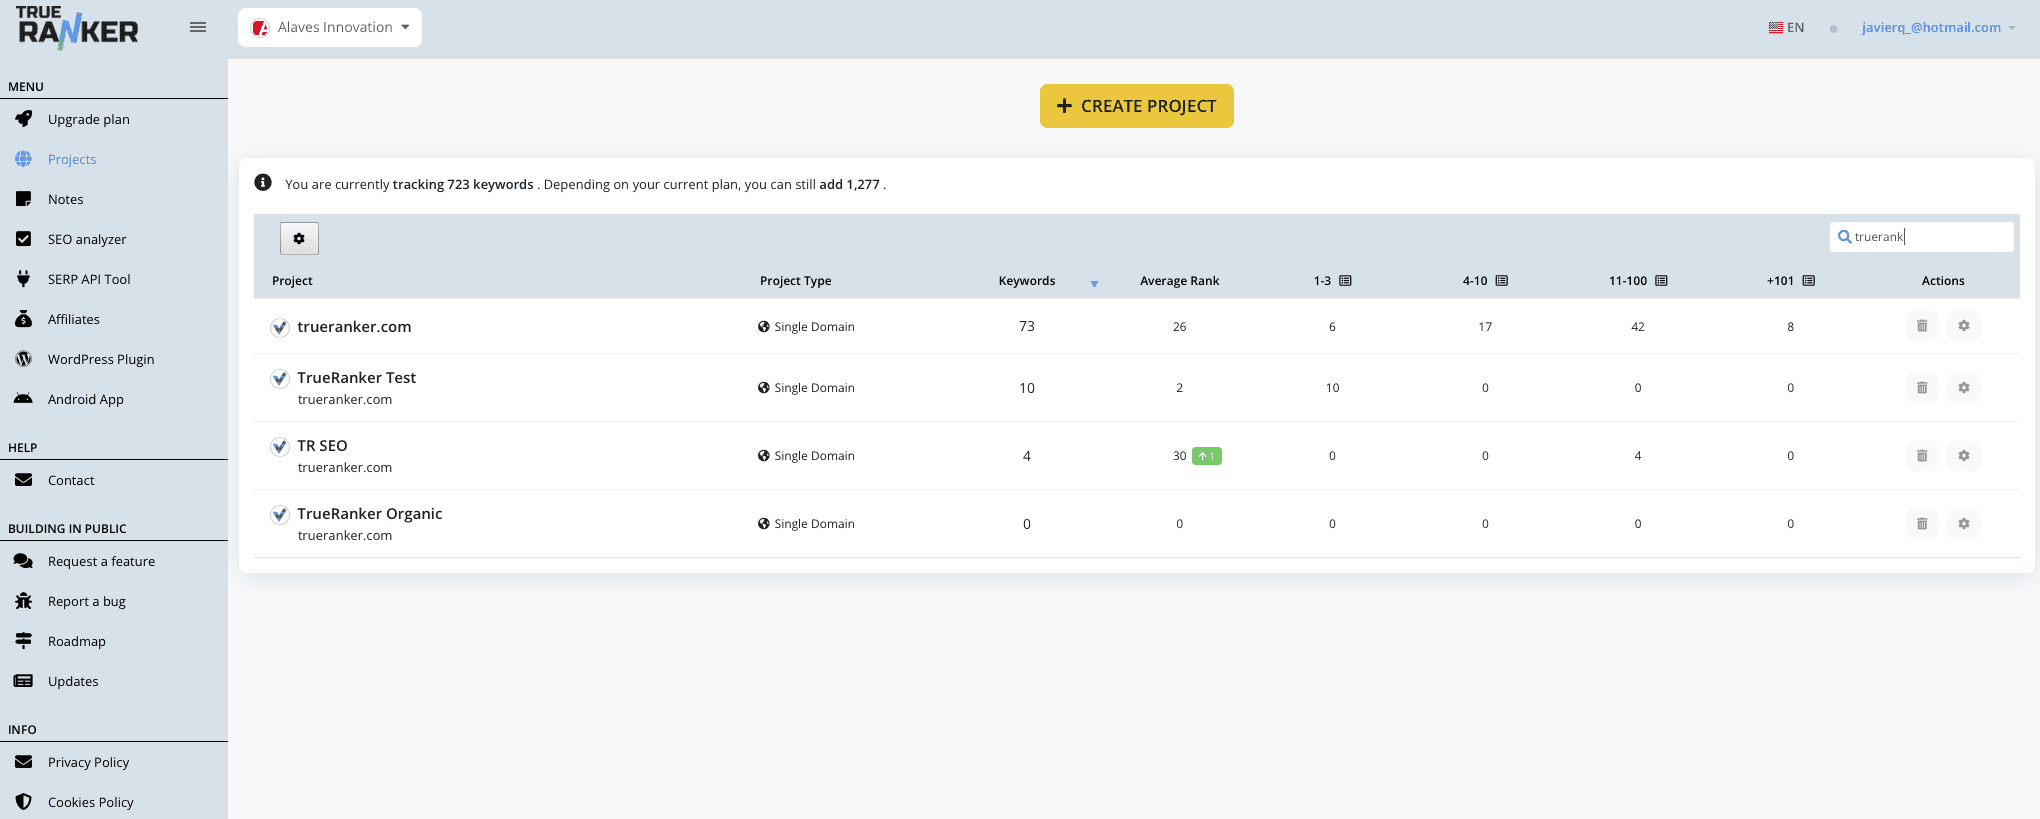This screenshot has height=819, width=2040.
Task: Click the +101 column list icon
Action: tap(1809, 281)
